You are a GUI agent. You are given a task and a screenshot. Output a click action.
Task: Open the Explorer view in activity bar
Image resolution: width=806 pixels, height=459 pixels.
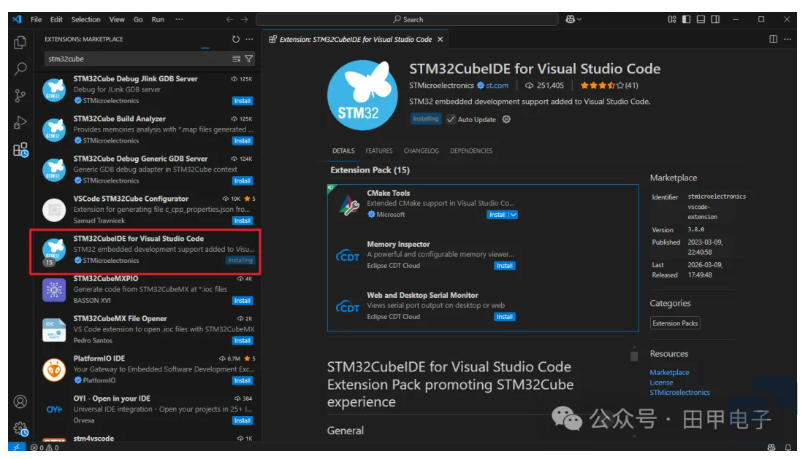tap(20, 42)
